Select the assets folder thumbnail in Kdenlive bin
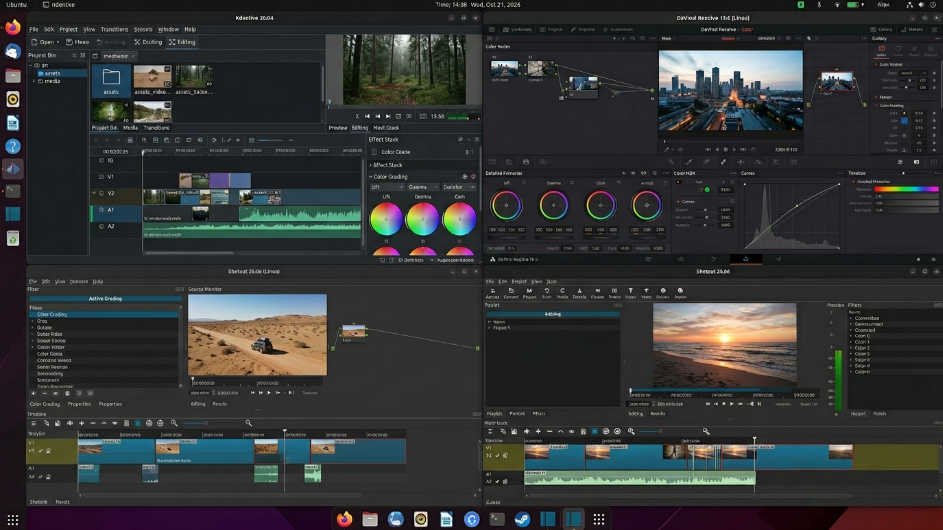 pyautogui.click(x=111, y=81)
